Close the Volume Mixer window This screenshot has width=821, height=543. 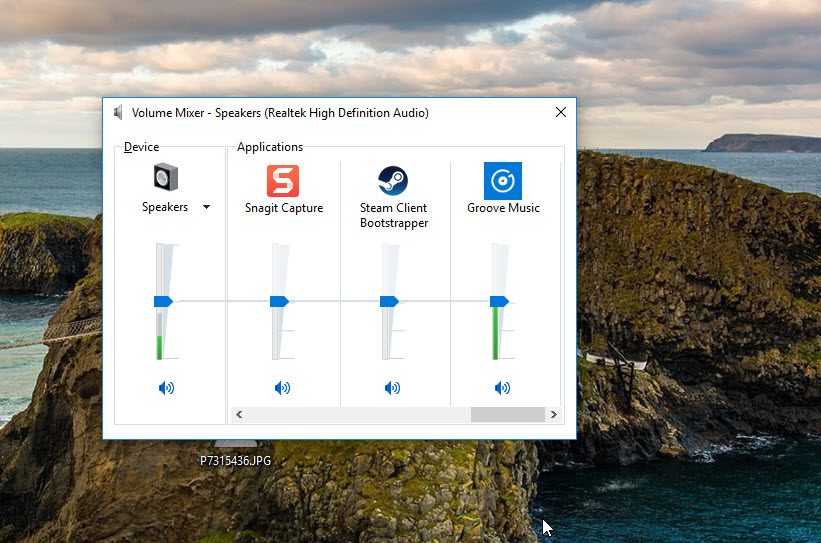pos(561,112)
